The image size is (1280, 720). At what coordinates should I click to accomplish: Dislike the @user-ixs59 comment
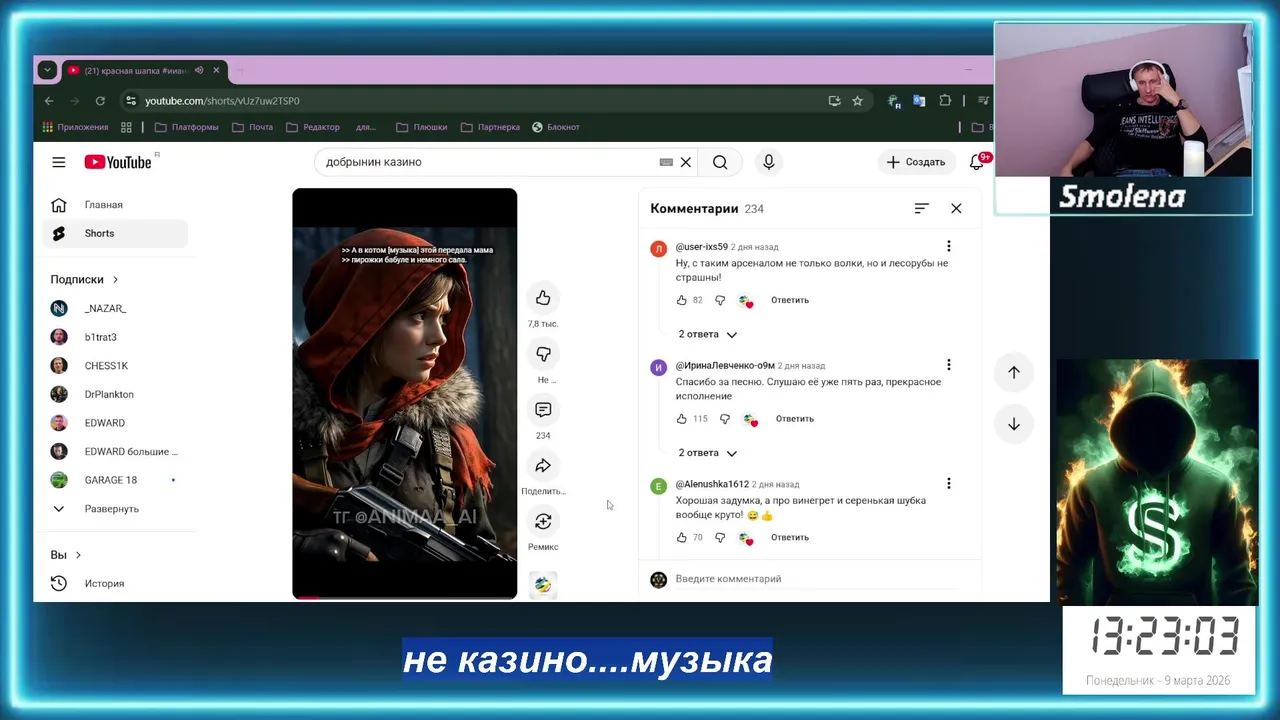click(720, 300)
